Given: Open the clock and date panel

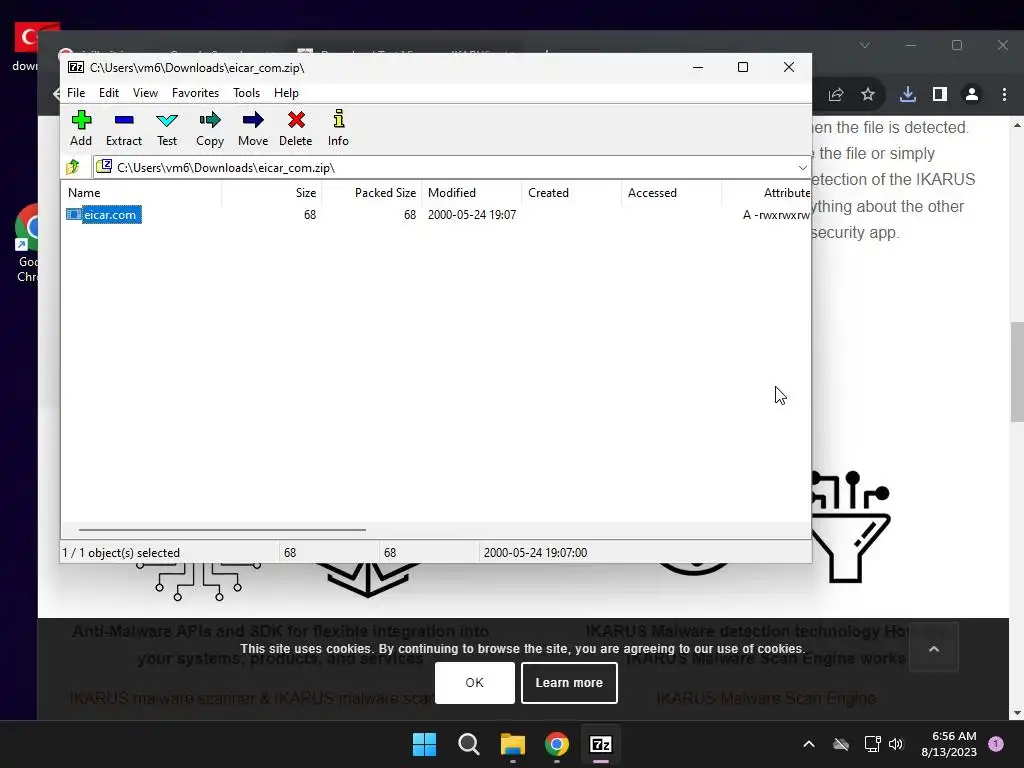Looking at the screenshot, I should click(x=949, y=744).
